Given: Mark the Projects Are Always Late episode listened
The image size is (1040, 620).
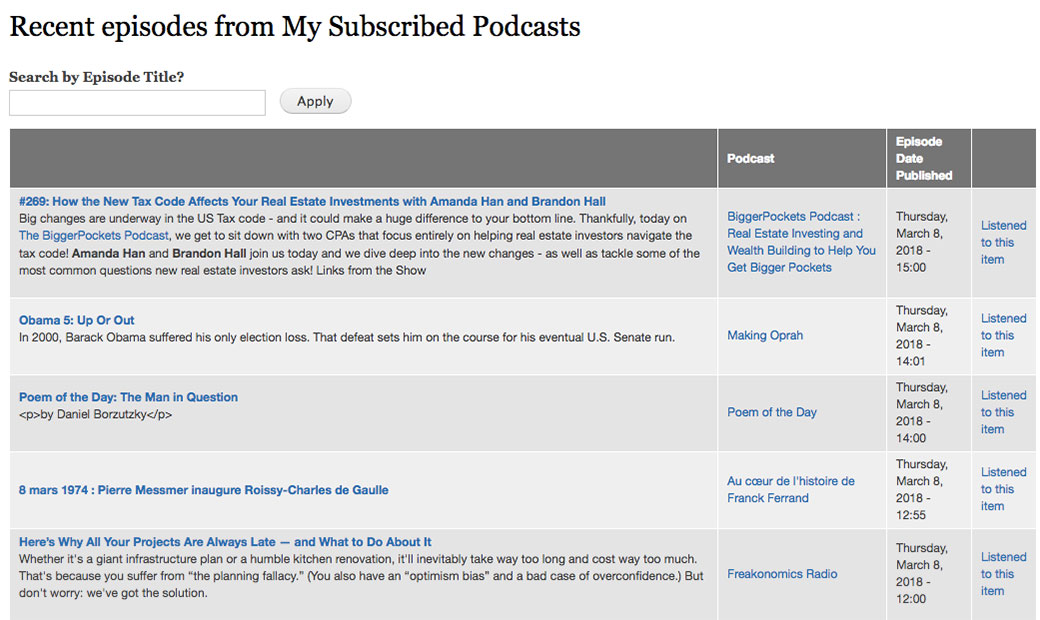Looking at the screenshot, I should click(x=1004, y=574).
